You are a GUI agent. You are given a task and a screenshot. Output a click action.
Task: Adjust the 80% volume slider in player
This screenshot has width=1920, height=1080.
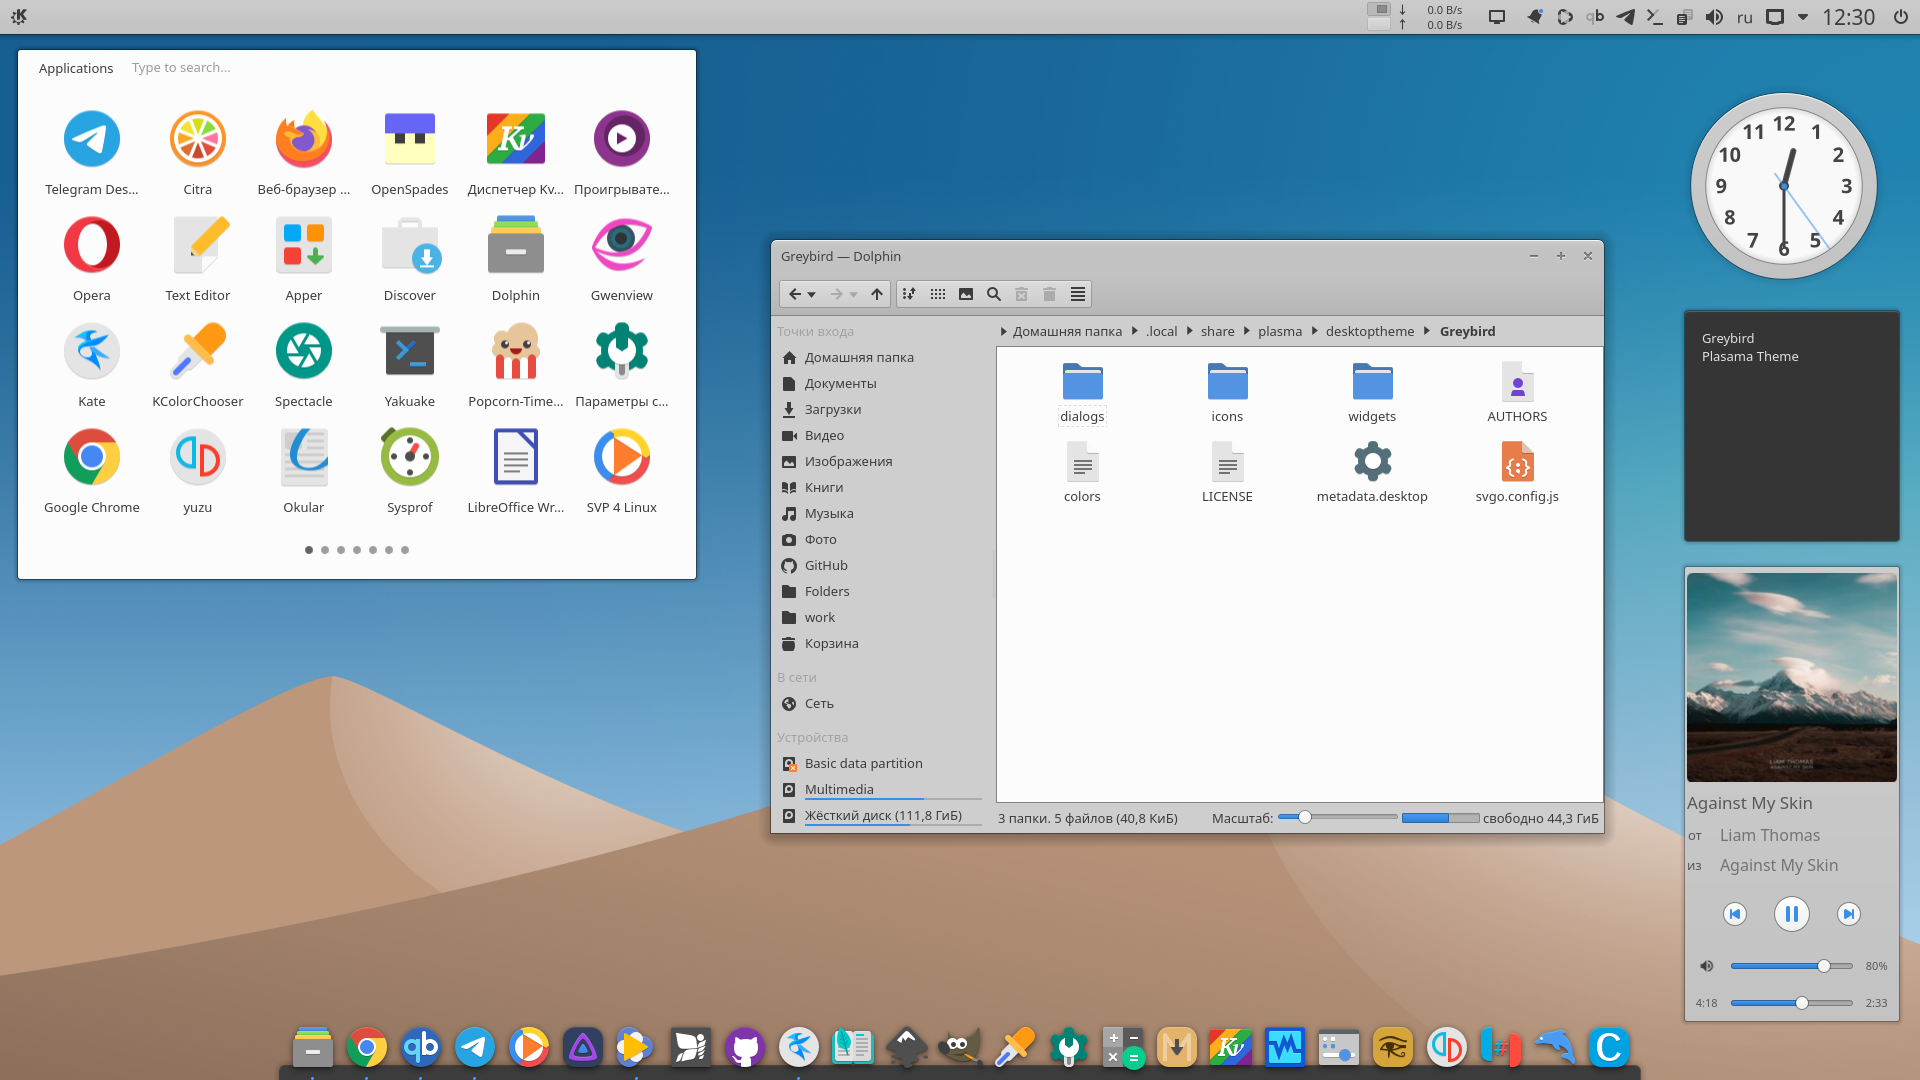click(x=1792, y=966)
